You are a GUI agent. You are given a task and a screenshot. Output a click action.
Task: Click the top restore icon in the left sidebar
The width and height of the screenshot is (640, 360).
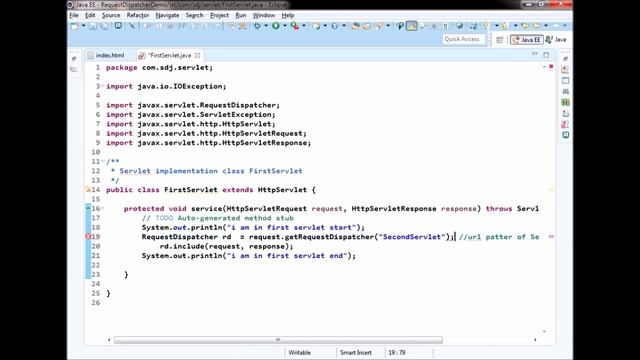(x=74, y=59)
